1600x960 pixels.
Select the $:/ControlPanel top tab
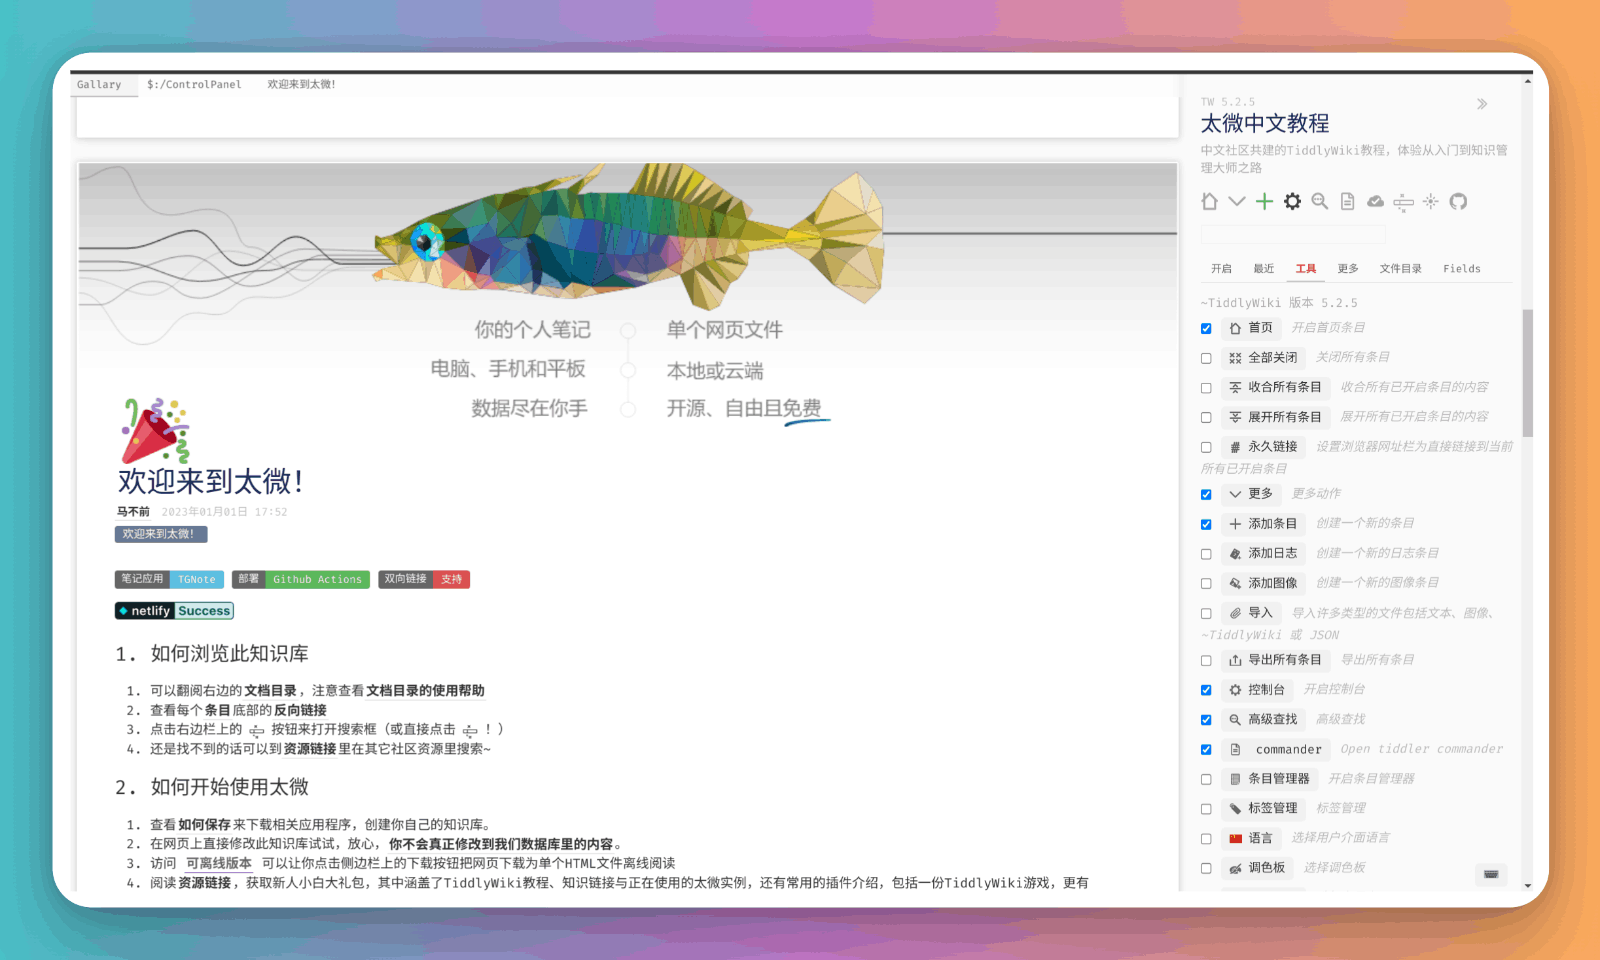(x=194, y=85)
